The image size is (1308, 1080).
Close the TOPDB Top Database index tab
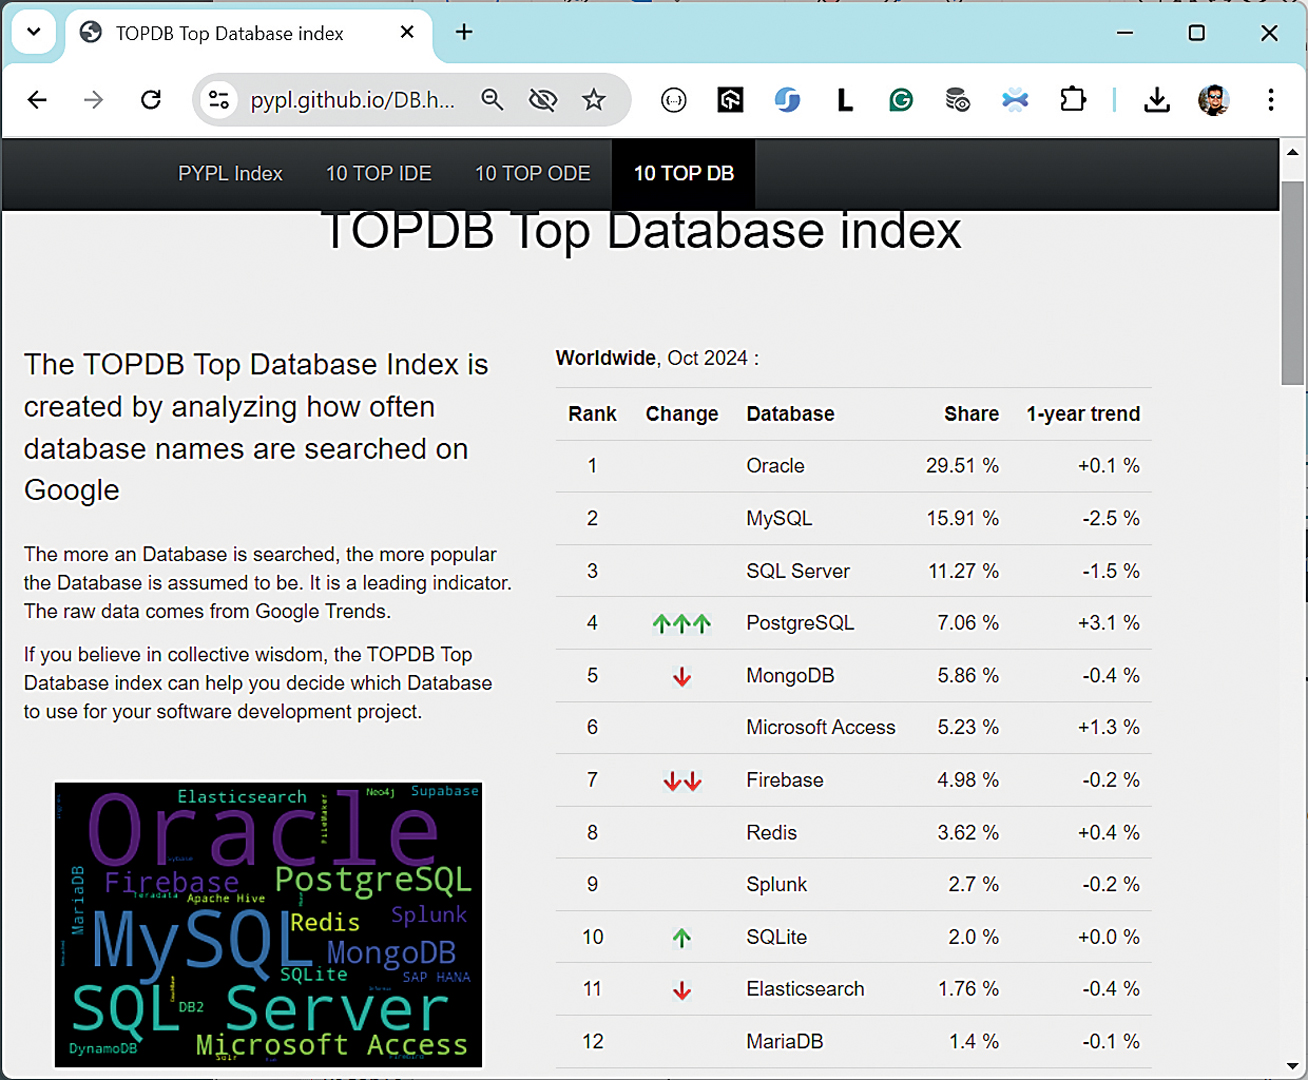click(x=407, y=32)
